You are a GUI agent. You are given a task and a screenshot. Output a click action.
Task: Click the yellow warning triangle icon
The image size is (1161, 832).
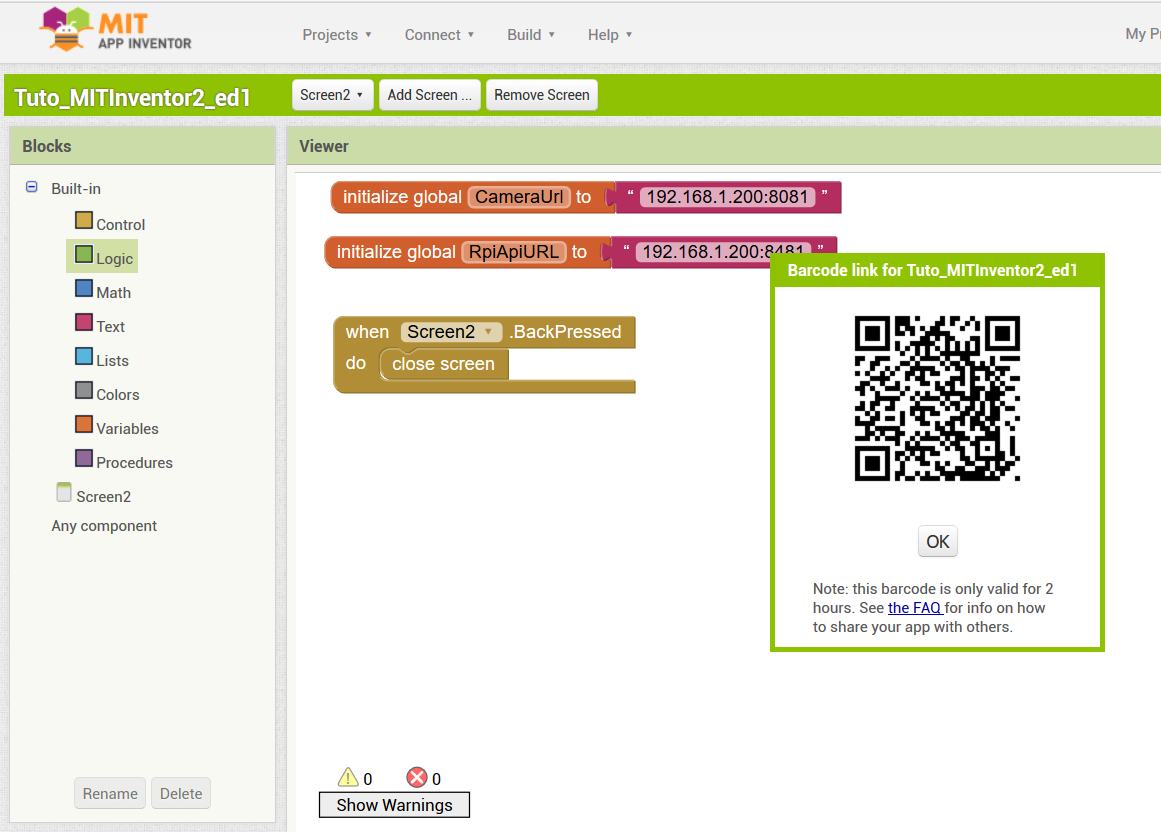click(348, 777)
